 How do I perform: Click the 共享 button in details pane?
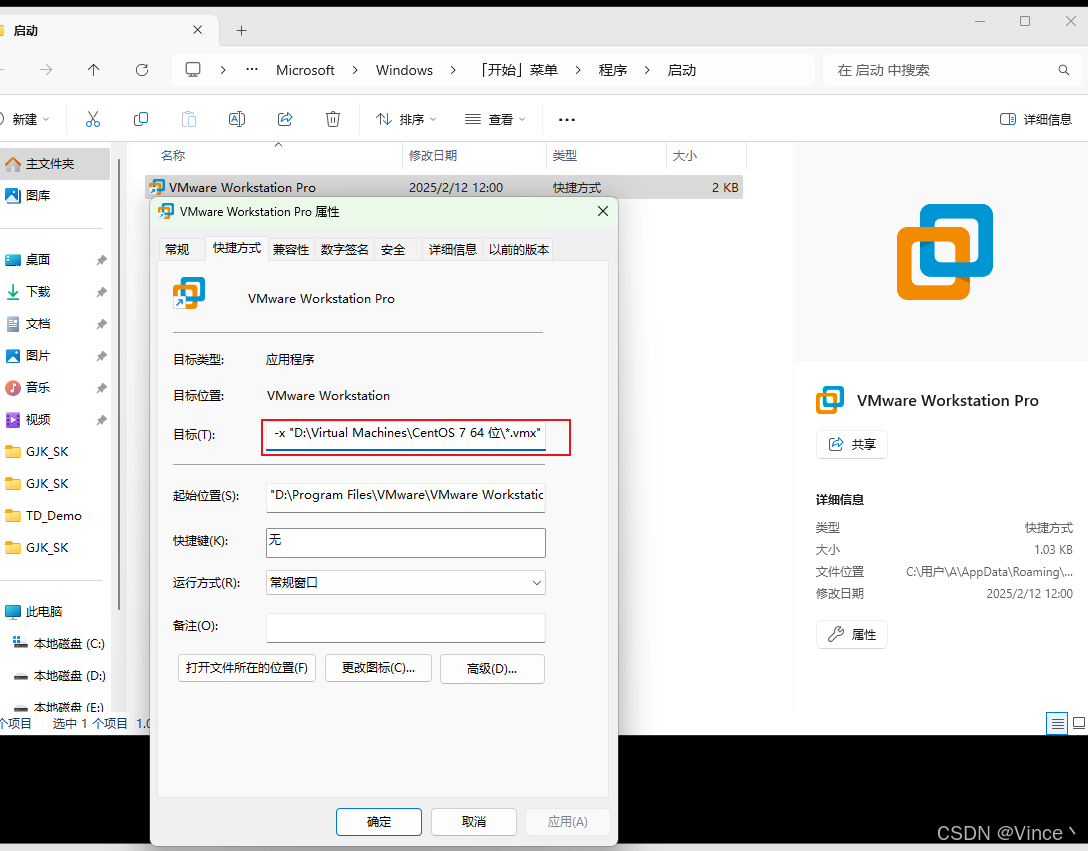point(852,444)
